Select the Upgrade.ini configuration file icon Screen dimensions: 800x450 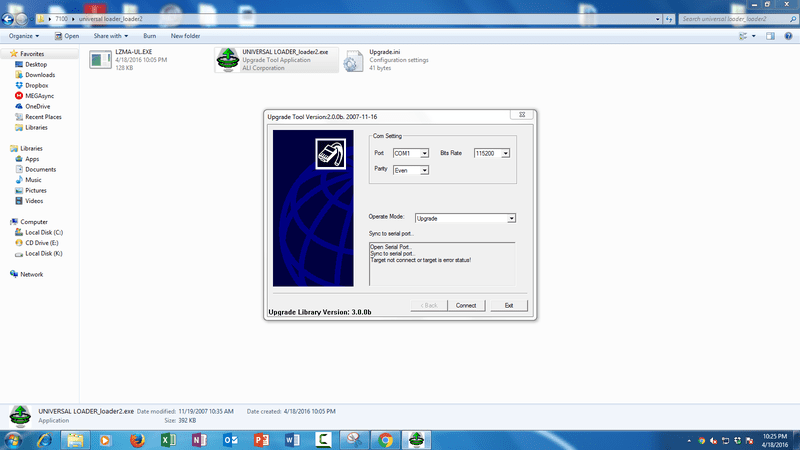[354, 60]
